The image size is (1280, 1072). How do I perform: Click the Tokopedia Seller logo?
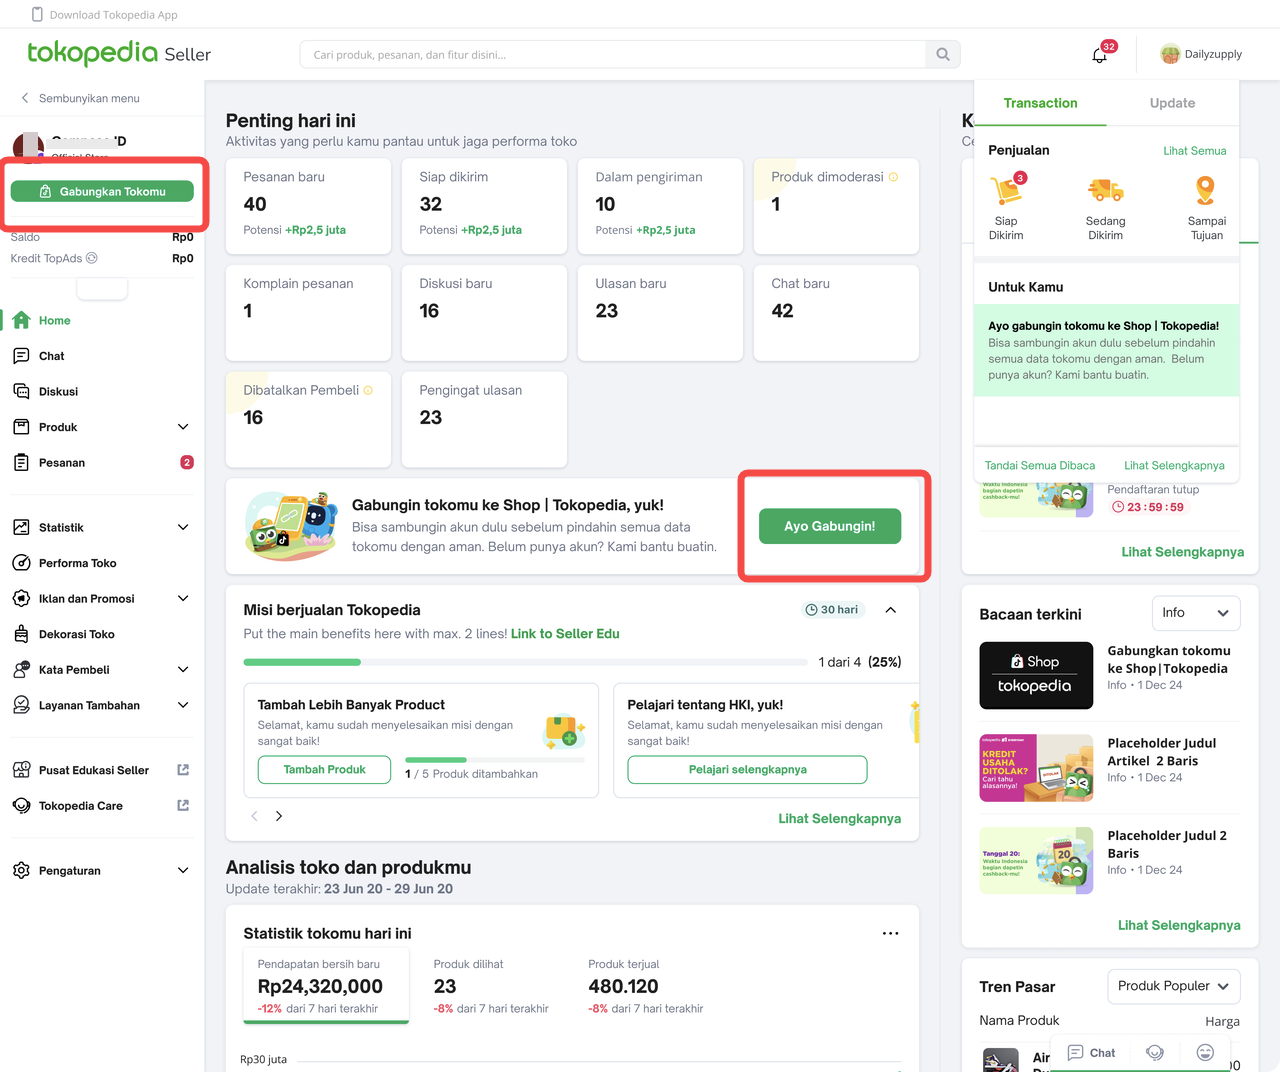tap(119, 53)
